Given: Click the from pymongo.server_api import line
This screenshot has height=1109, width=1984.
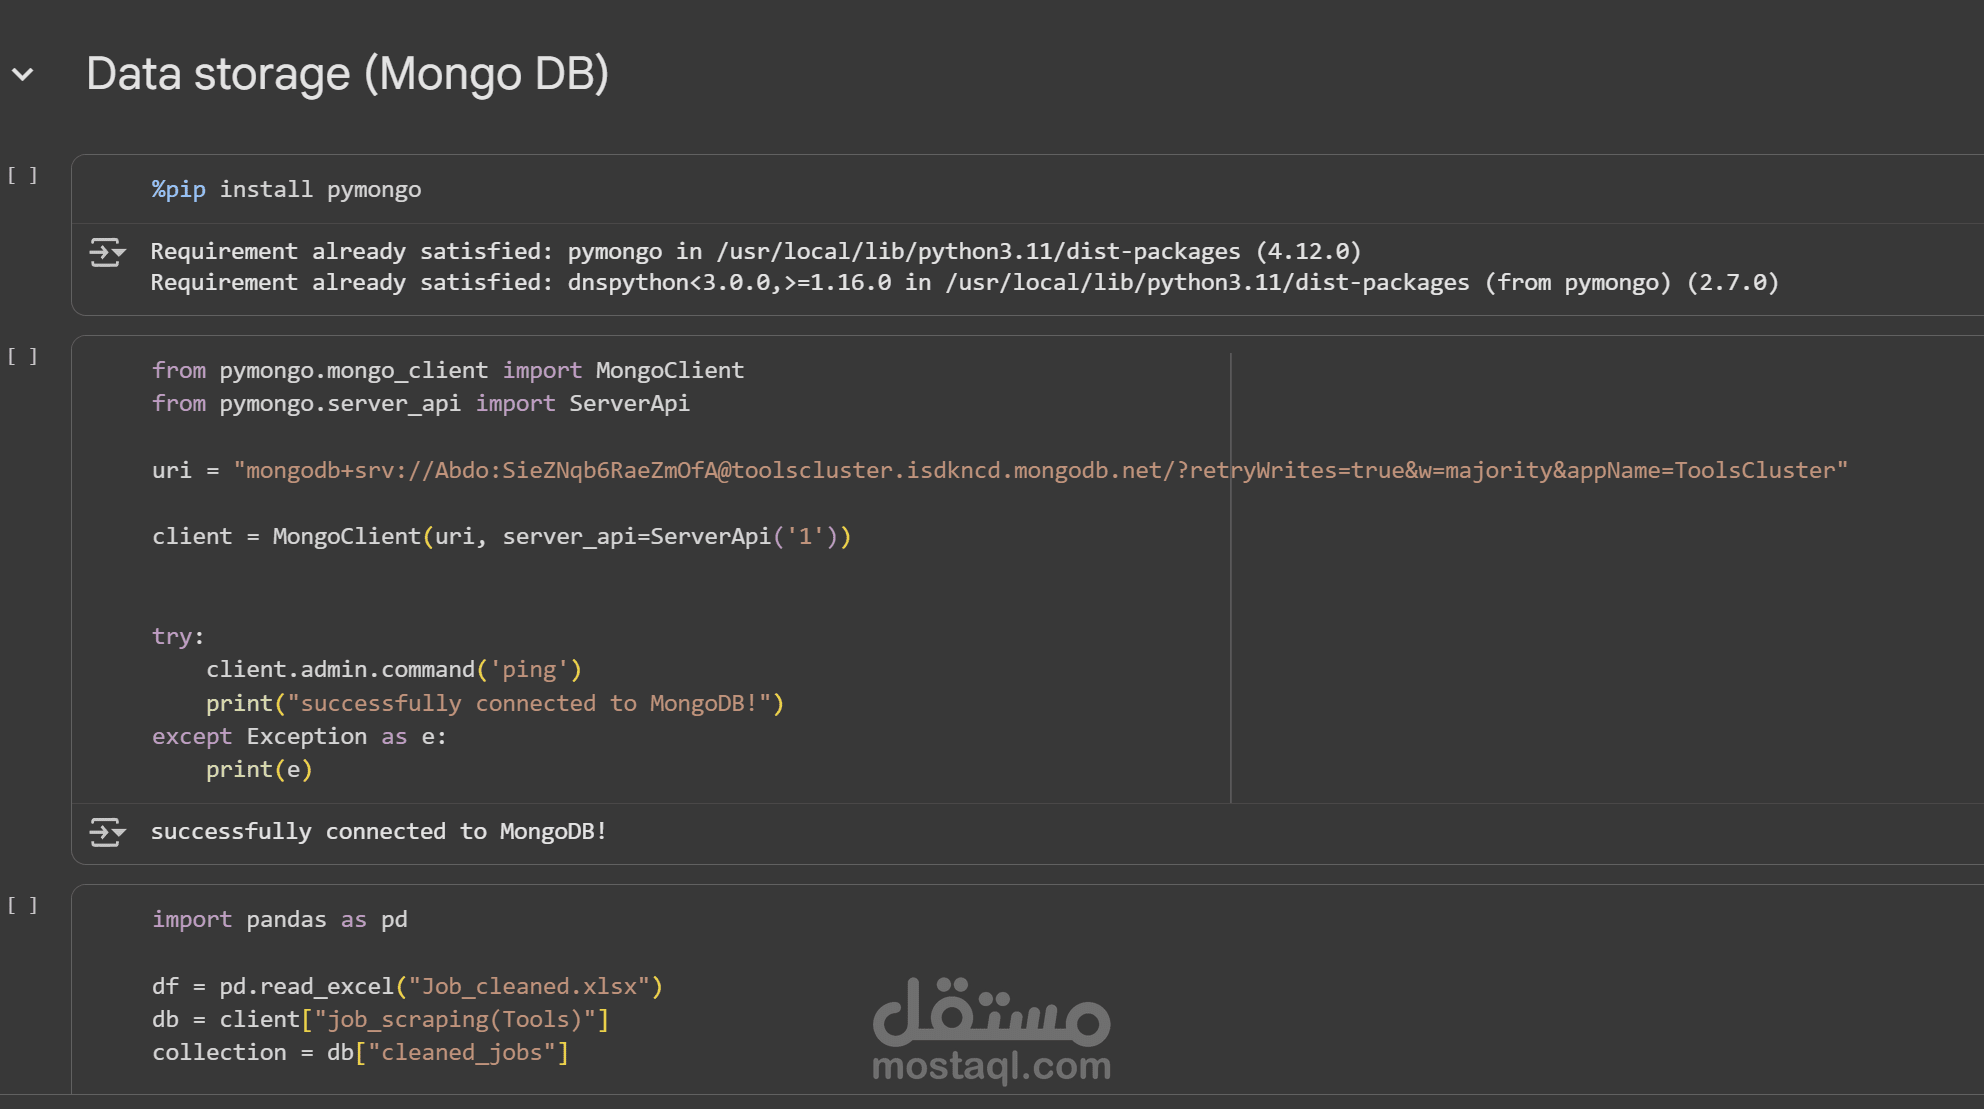Looking at the screenshot, I should (x=420, y=404).
